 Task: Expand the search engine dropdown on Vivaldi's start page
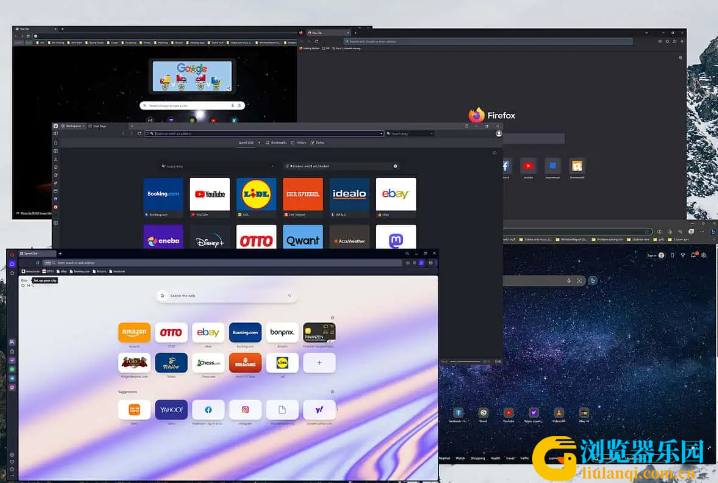272,166
